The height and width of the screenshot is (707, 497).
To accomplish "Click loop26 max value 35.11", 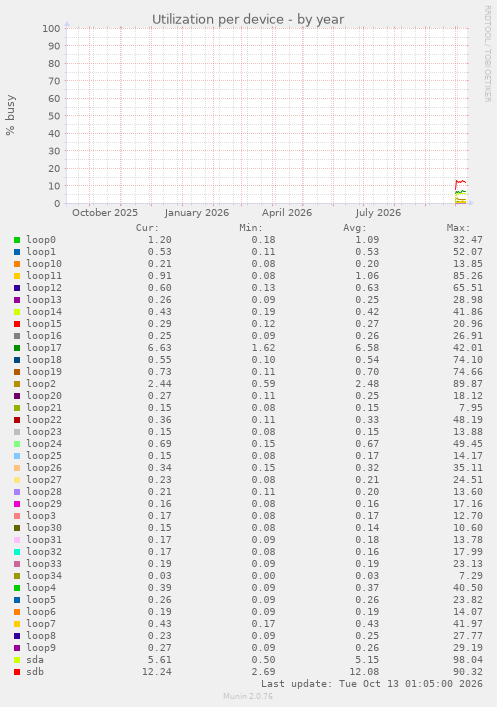I will pos(468,468).
